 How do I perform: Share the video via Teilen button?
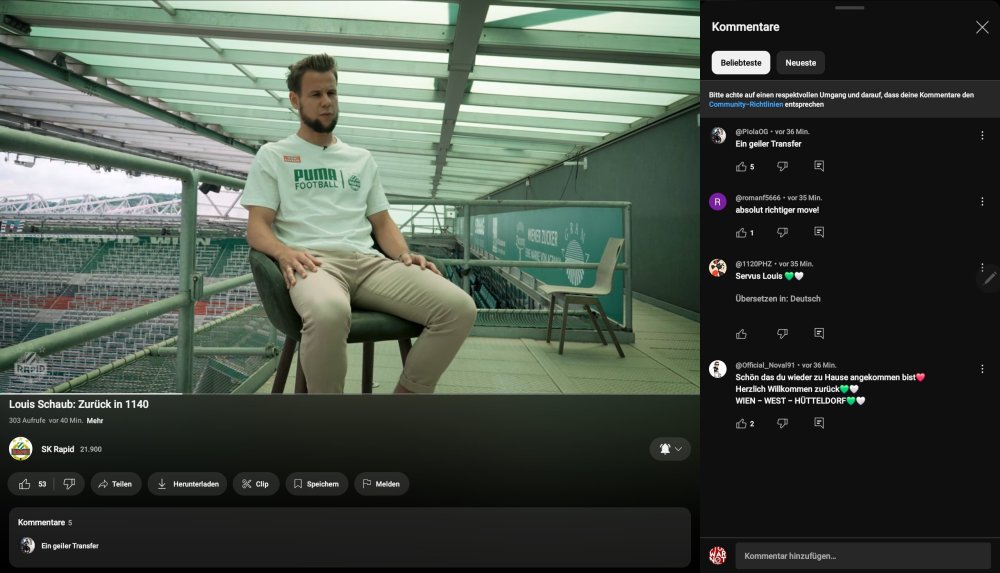coord(115,484)
